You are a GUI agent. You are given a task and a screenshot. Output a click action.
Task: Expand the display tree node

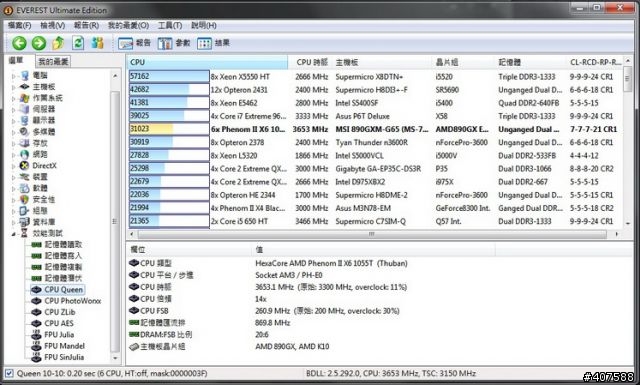(x=13, y=120)
